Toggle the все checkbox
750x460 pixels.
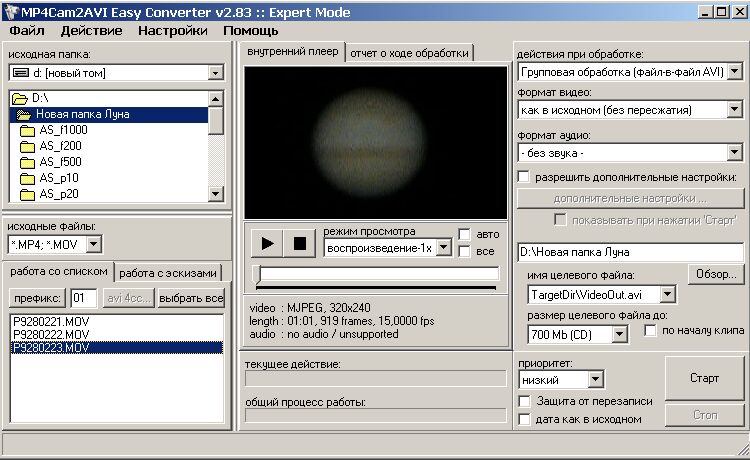[x=464, y=251]
